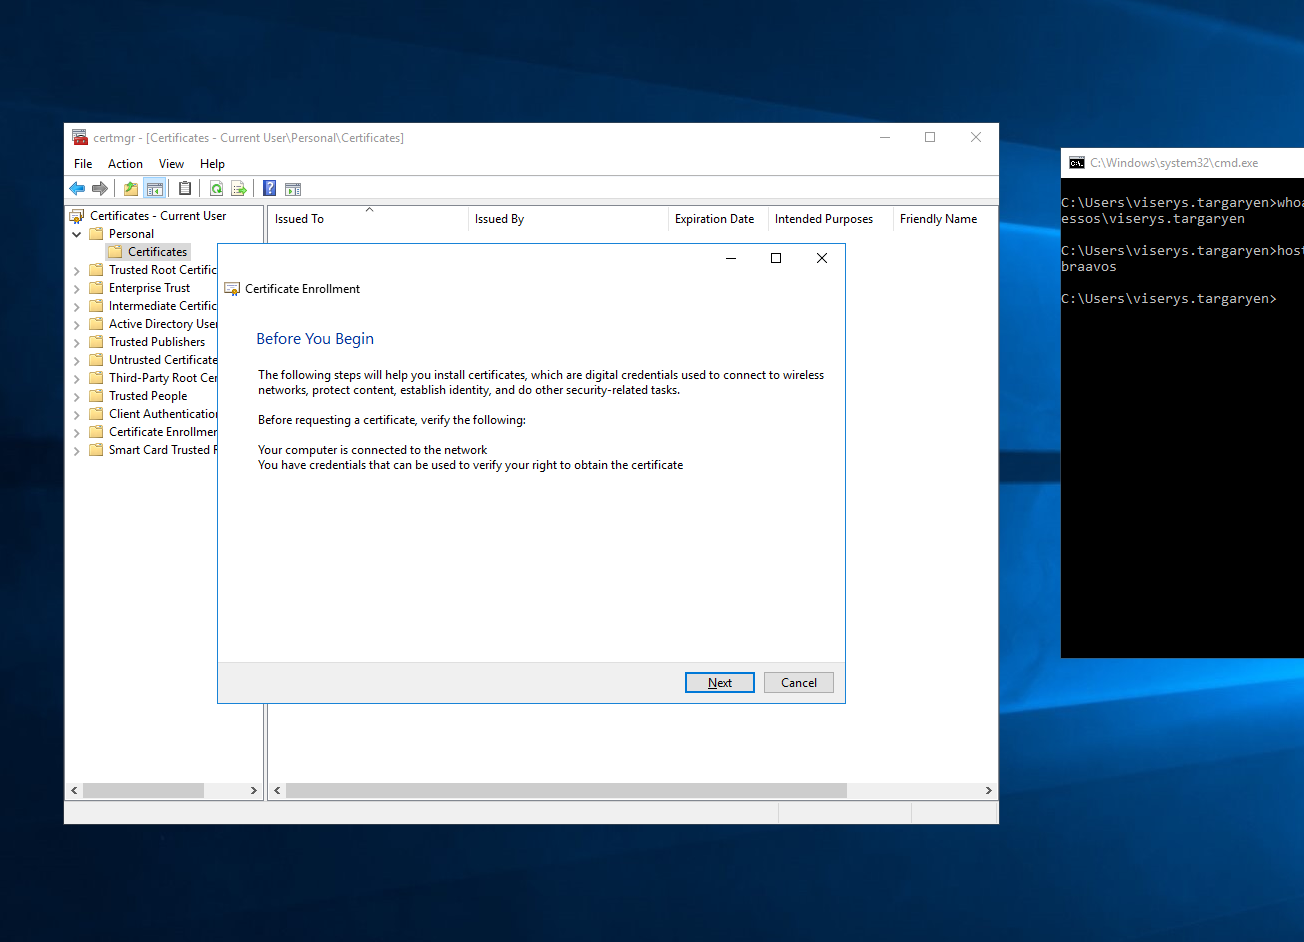Expand the Untrusted Certificates node
This screenshot has width=1304, height=942.
point(77,360)
